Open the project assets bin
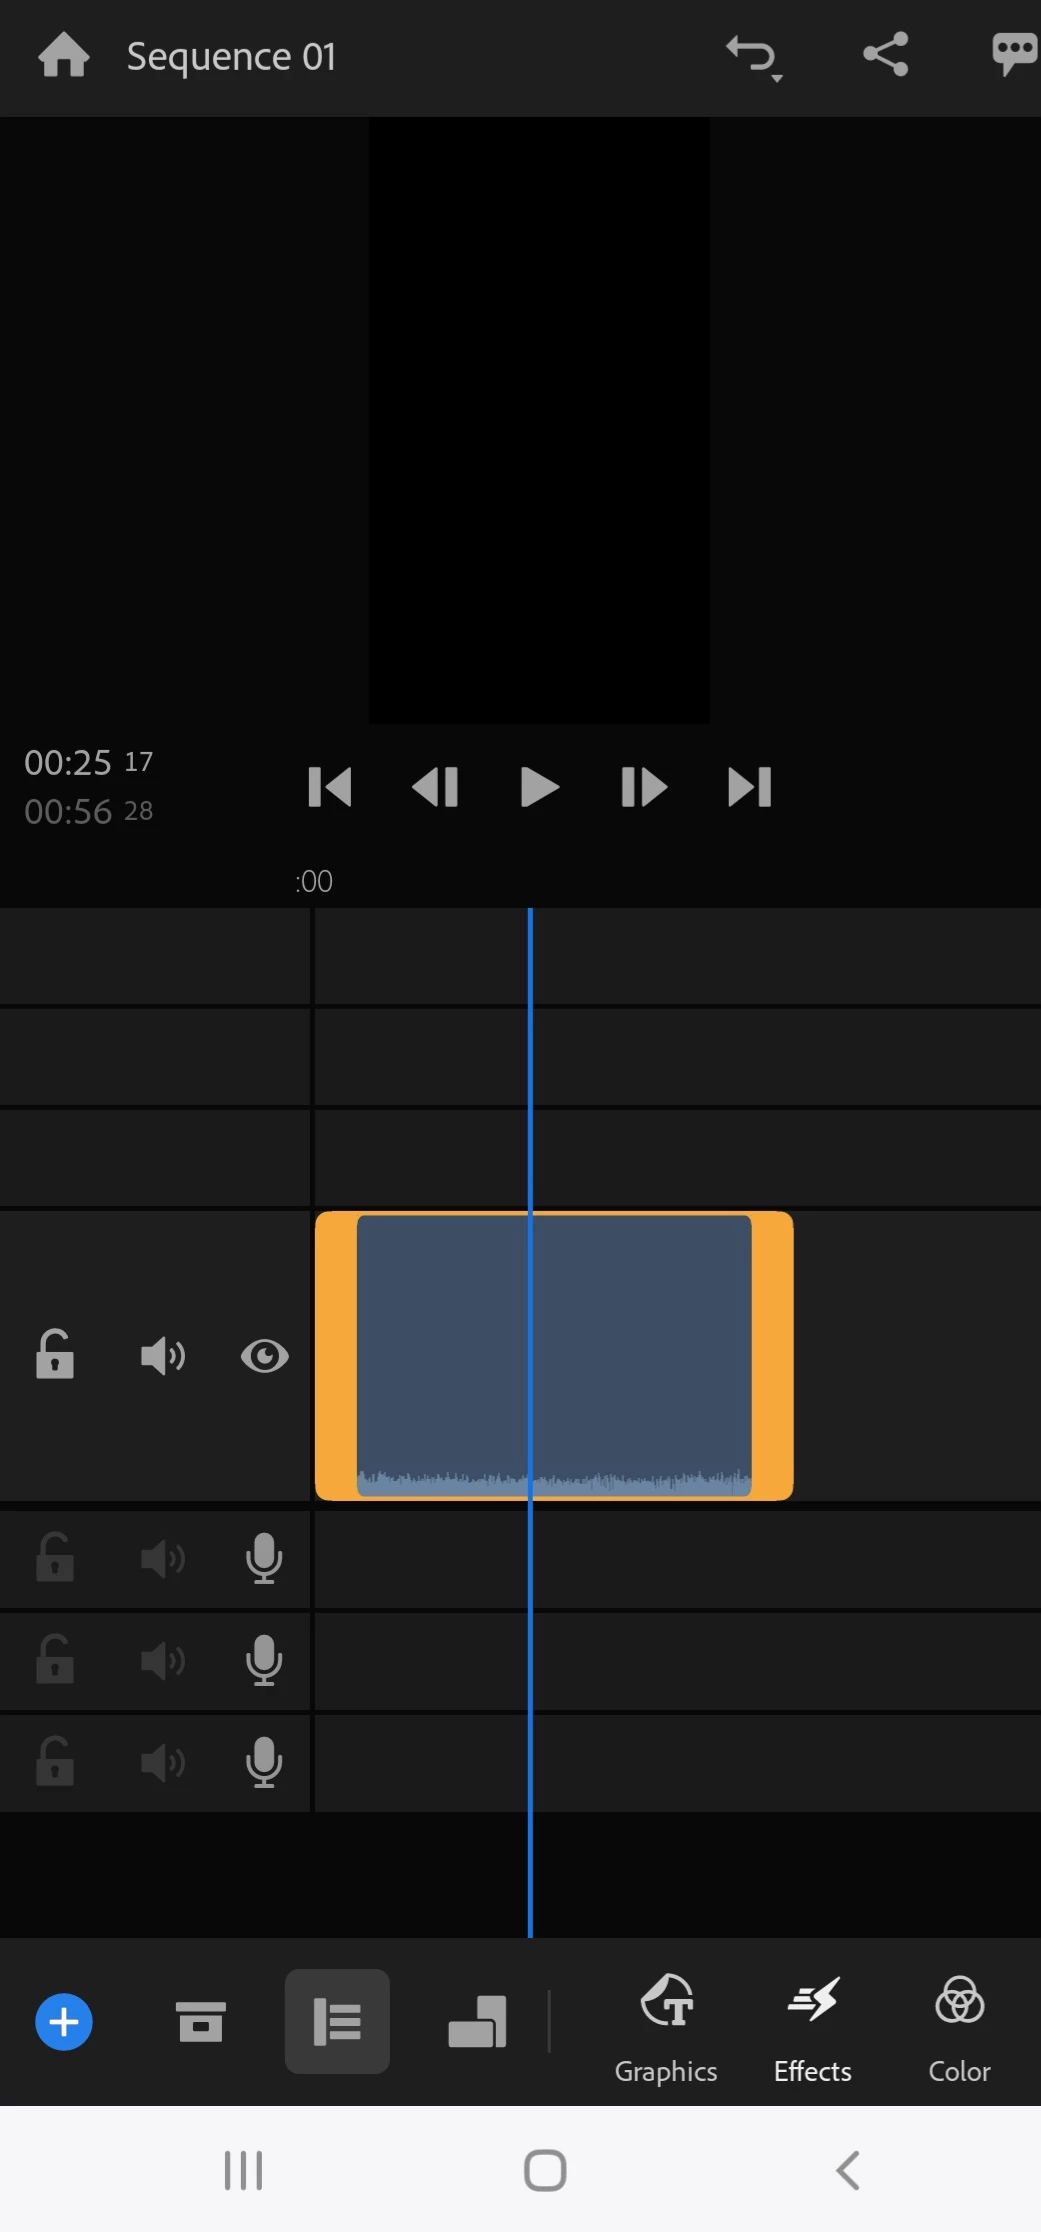1041x2232 pixels. pyautogui.click(x=201, y=2022)
